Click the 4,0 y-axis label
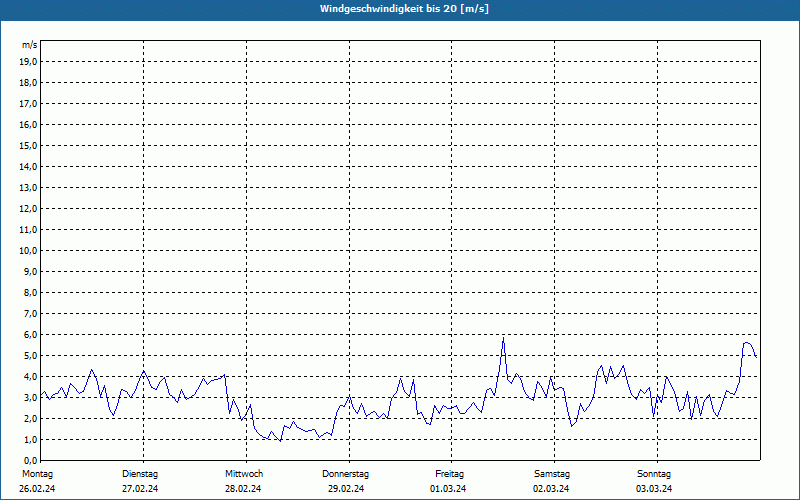 pyautogui.click(x=30, y=377)
